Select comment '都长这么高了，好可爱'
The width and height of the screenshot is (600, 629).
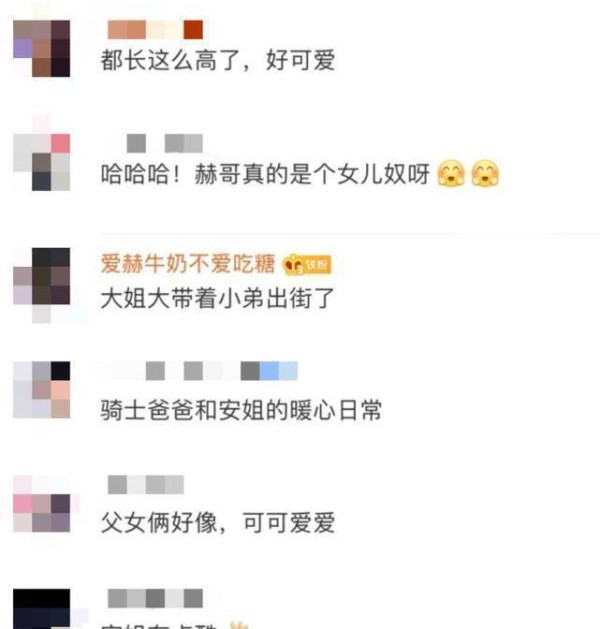218,61
